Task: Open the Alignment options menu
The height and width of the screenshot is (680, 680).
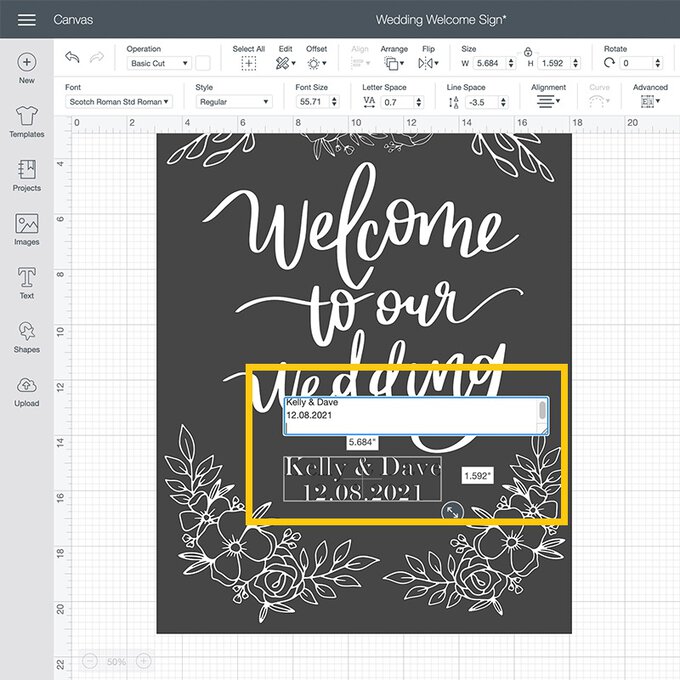Action: point(548,101)
